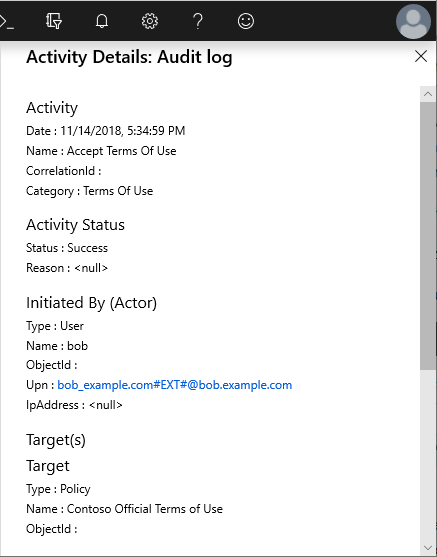Open the portal settings gear
Screen dimensions: 437x557
pyautogui.click(x=150, y=21)
